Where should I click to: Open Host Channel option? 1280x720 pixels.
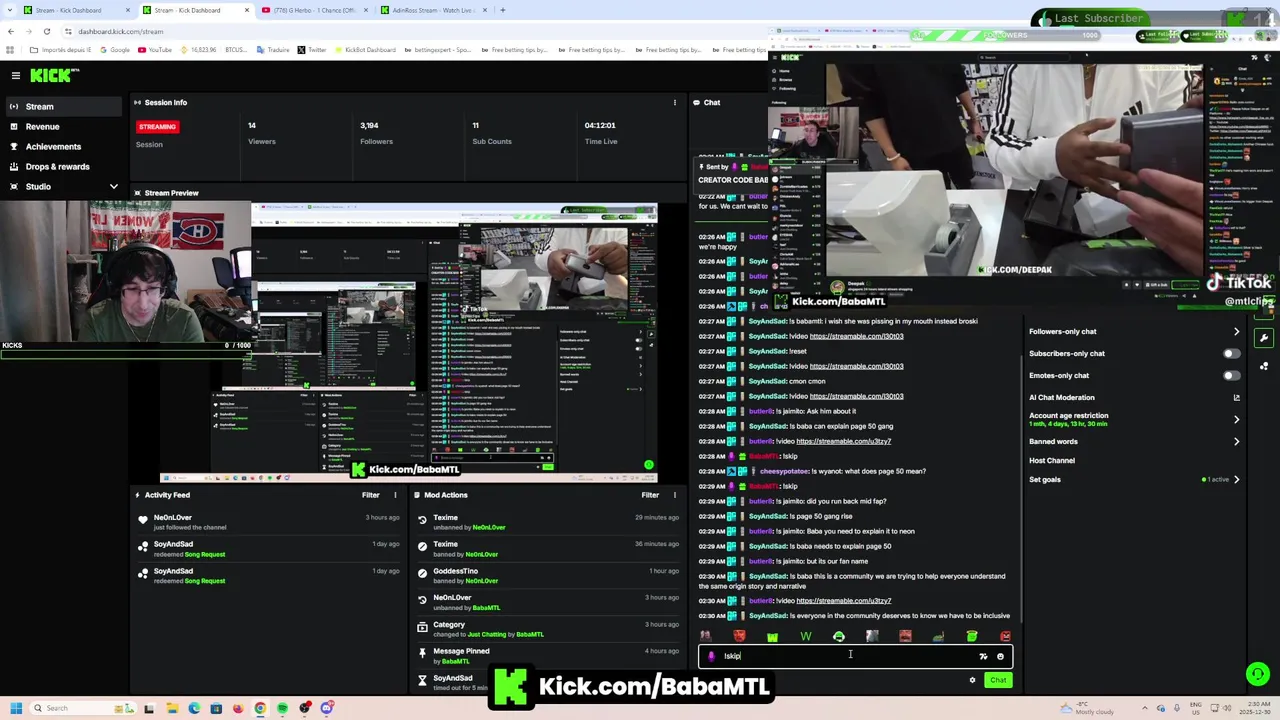1052,460
